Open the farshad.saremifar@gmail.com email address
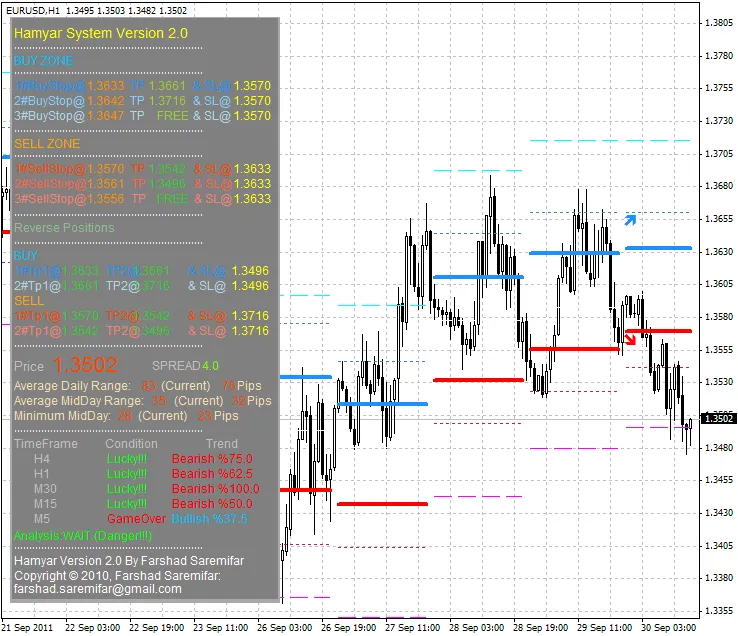Viewport: 738px width, 636px height. click(98, 589)
